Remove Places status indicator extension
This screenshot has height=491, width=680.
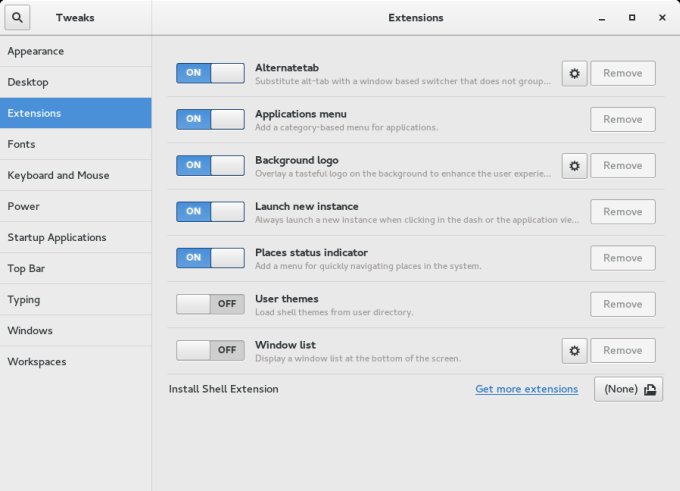tap(623, 258)
